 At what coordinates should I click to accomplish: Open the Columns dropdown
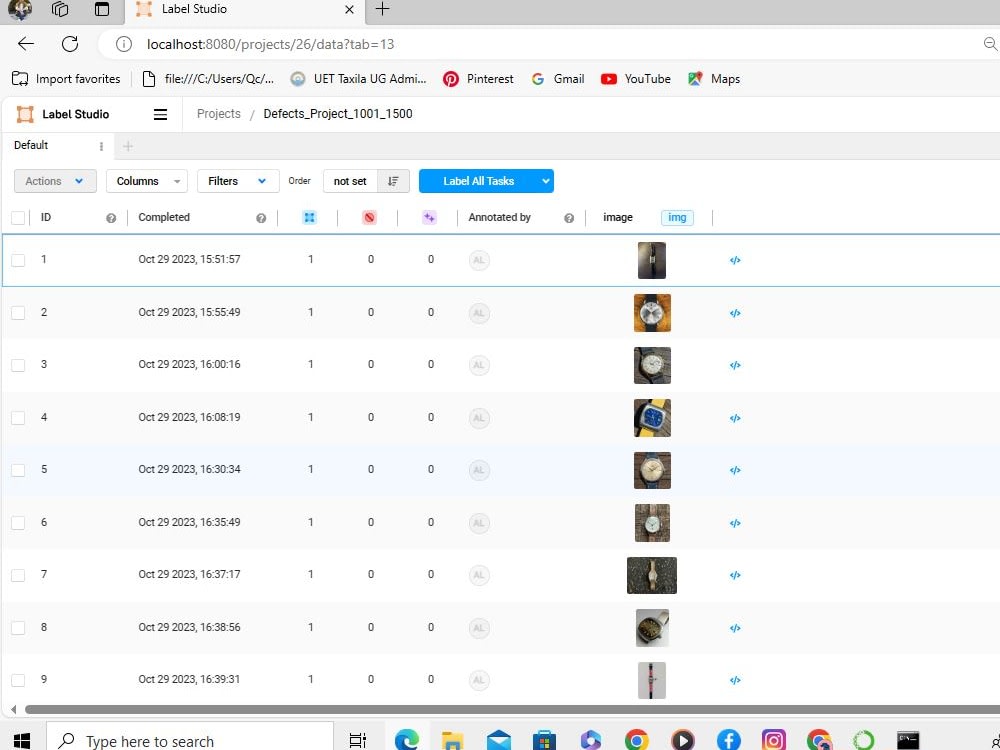click(146, 181)
